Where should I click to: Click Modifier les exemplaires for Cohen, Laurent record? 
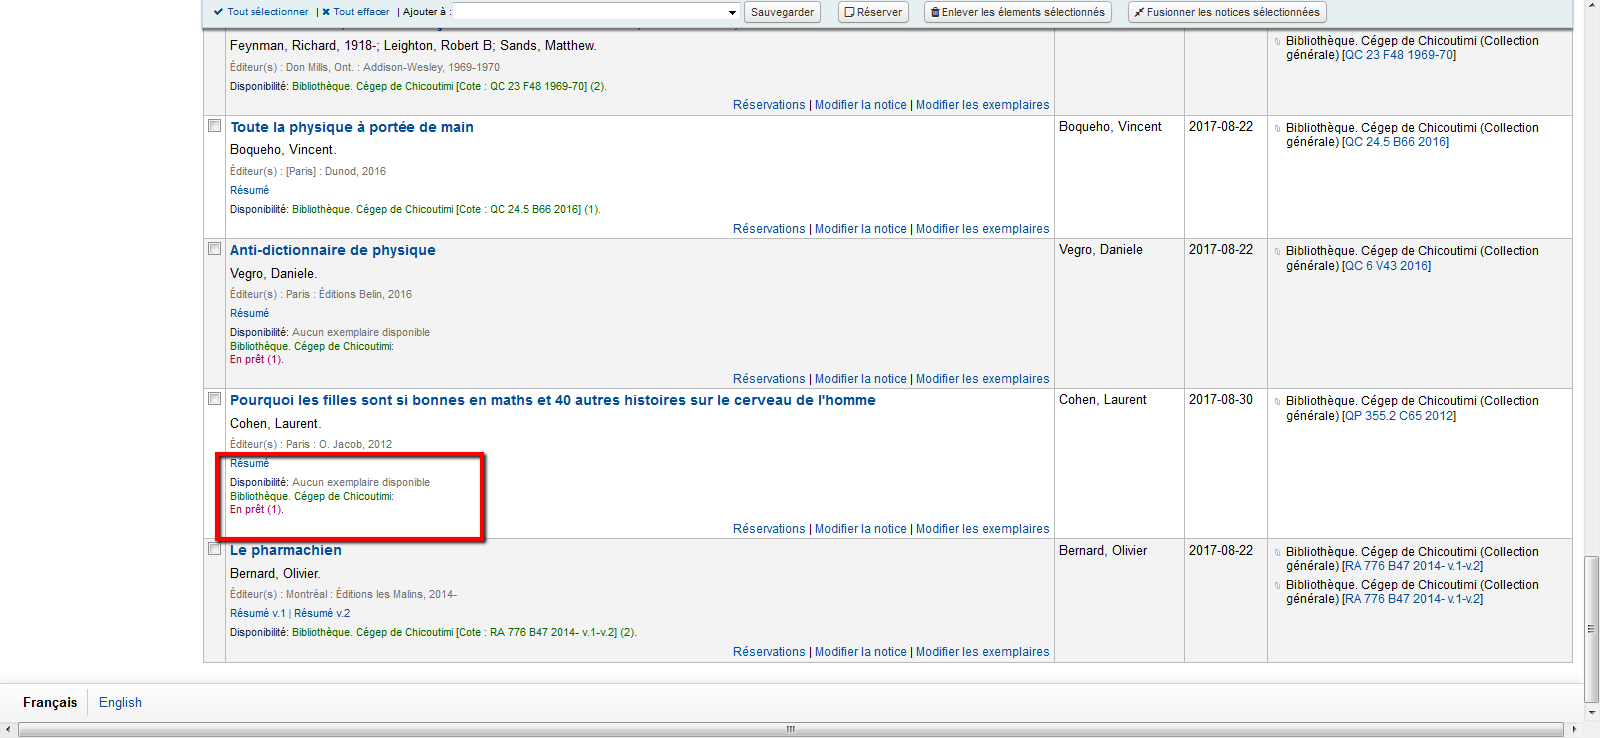[983, 529]
